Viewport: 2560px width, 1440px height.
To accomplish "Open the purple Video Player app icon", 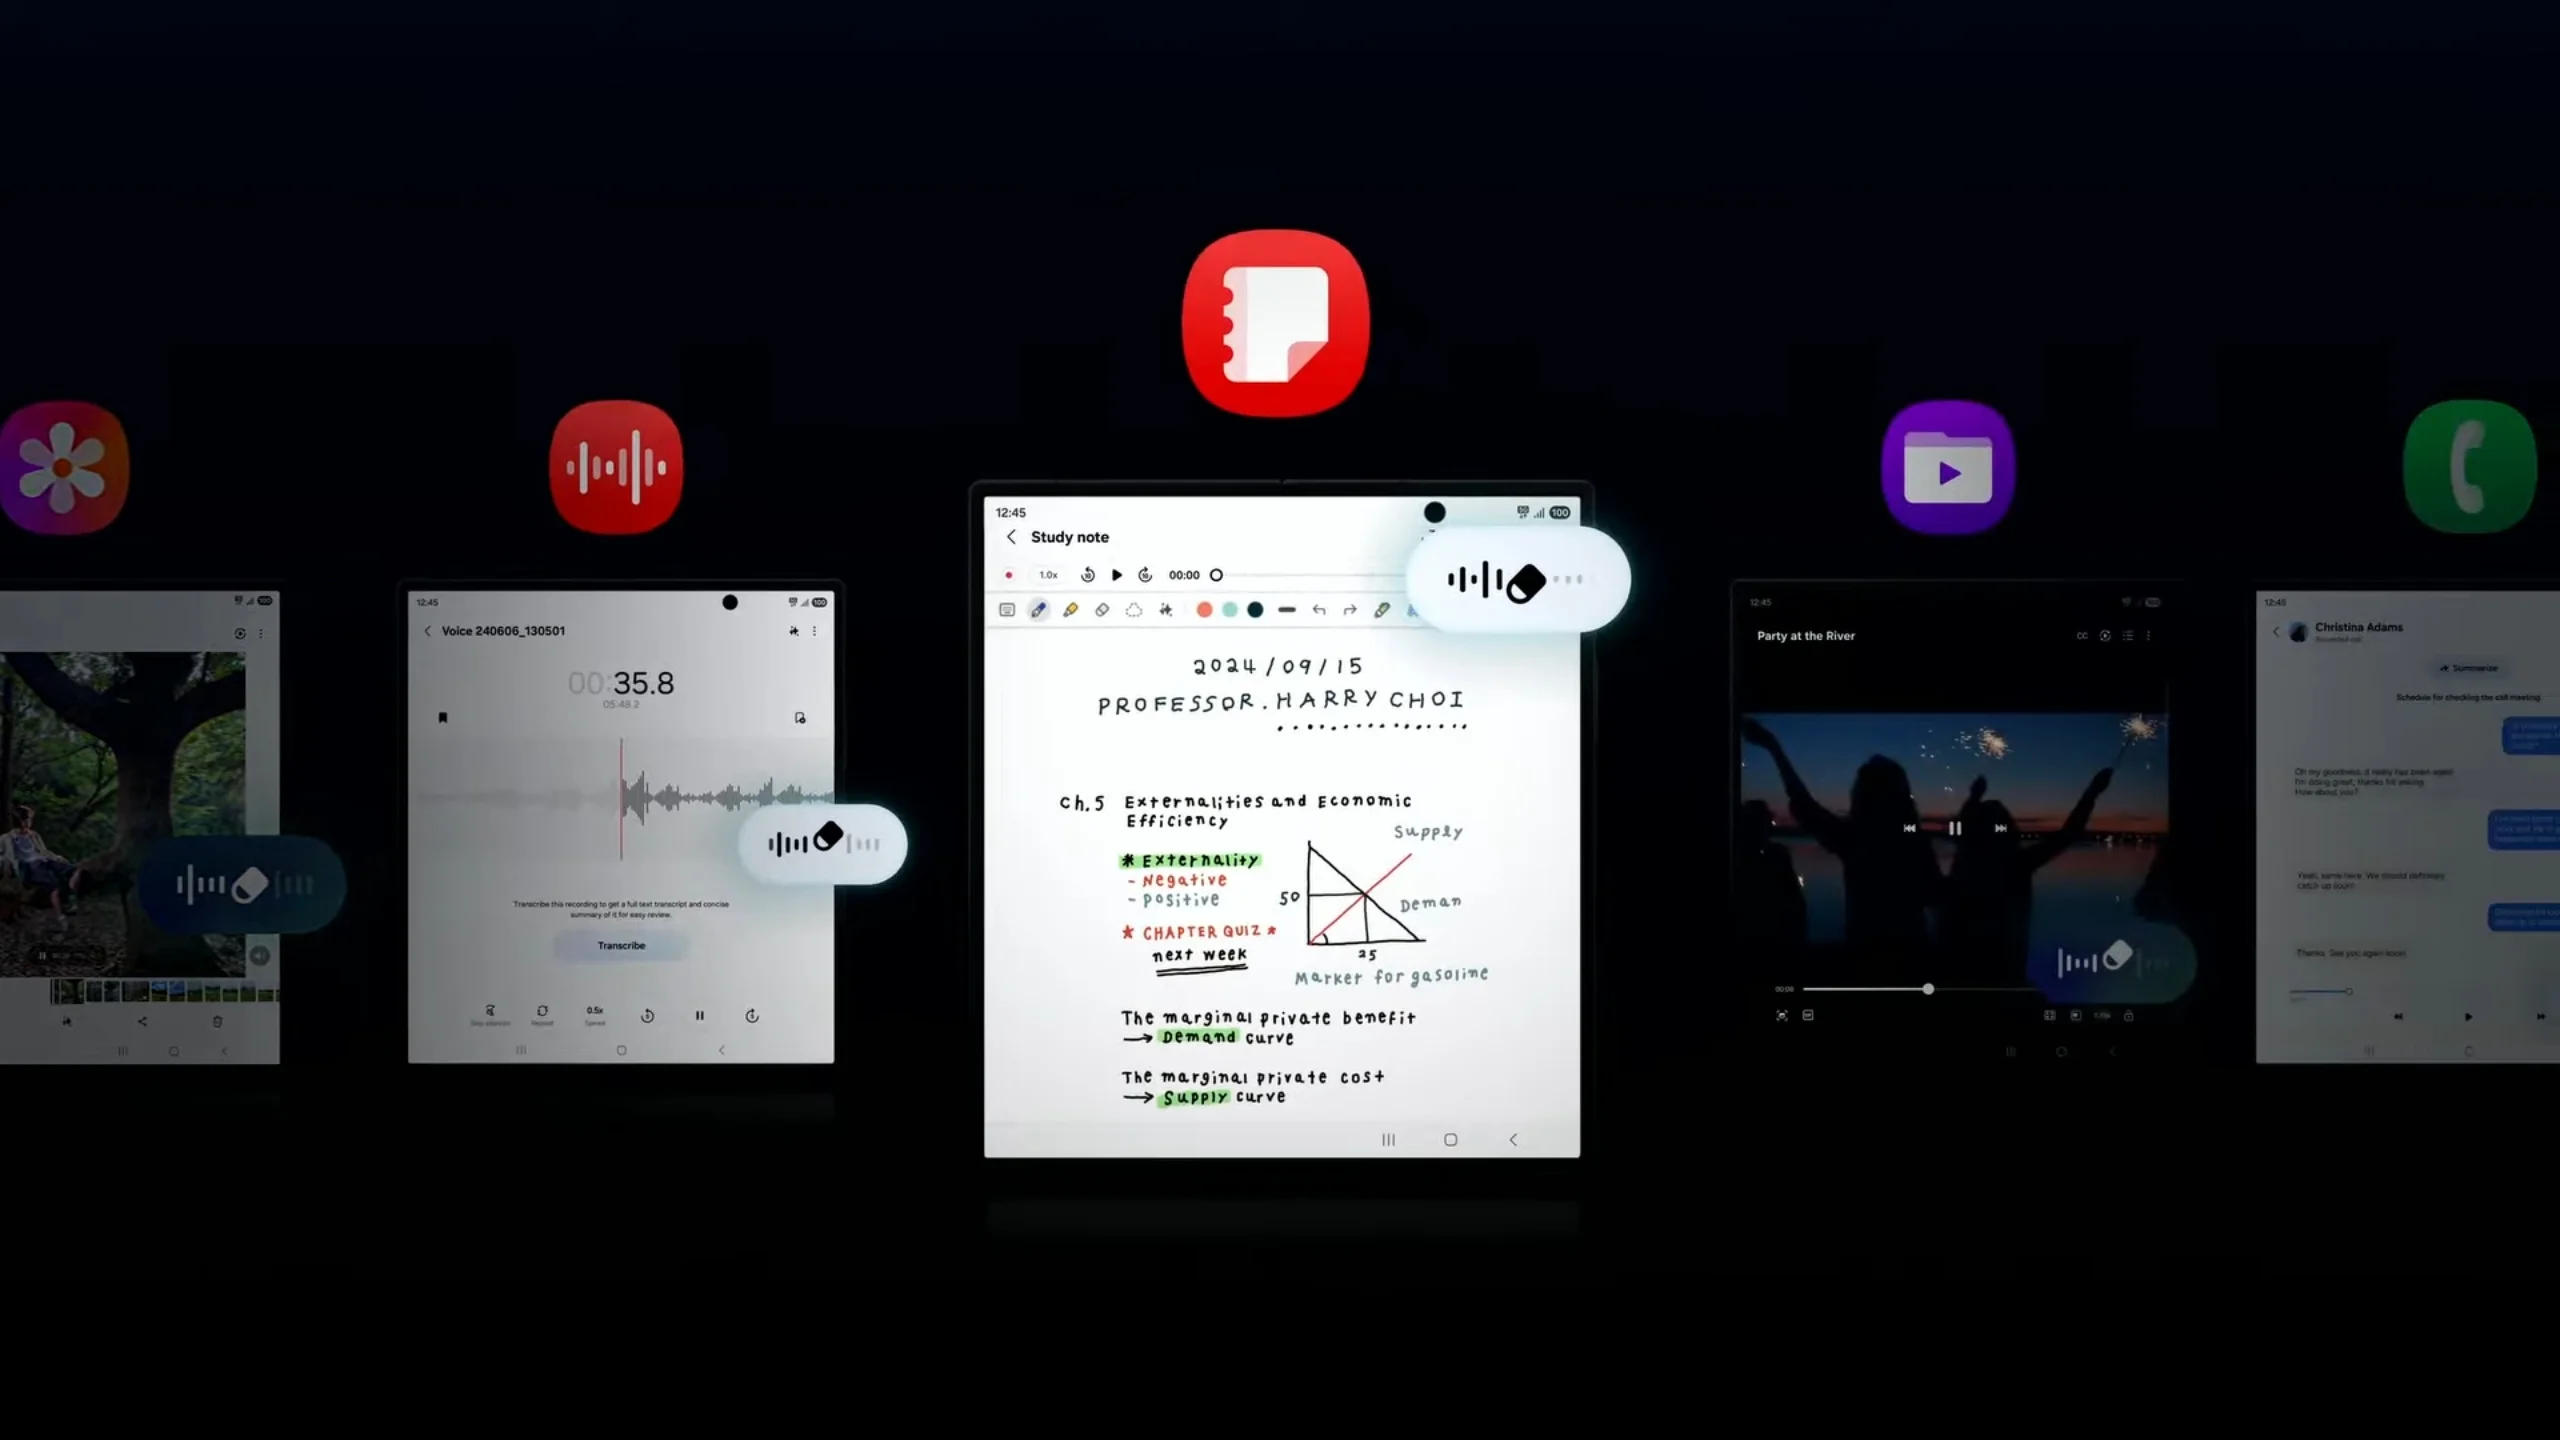I will pos(1948,467).
